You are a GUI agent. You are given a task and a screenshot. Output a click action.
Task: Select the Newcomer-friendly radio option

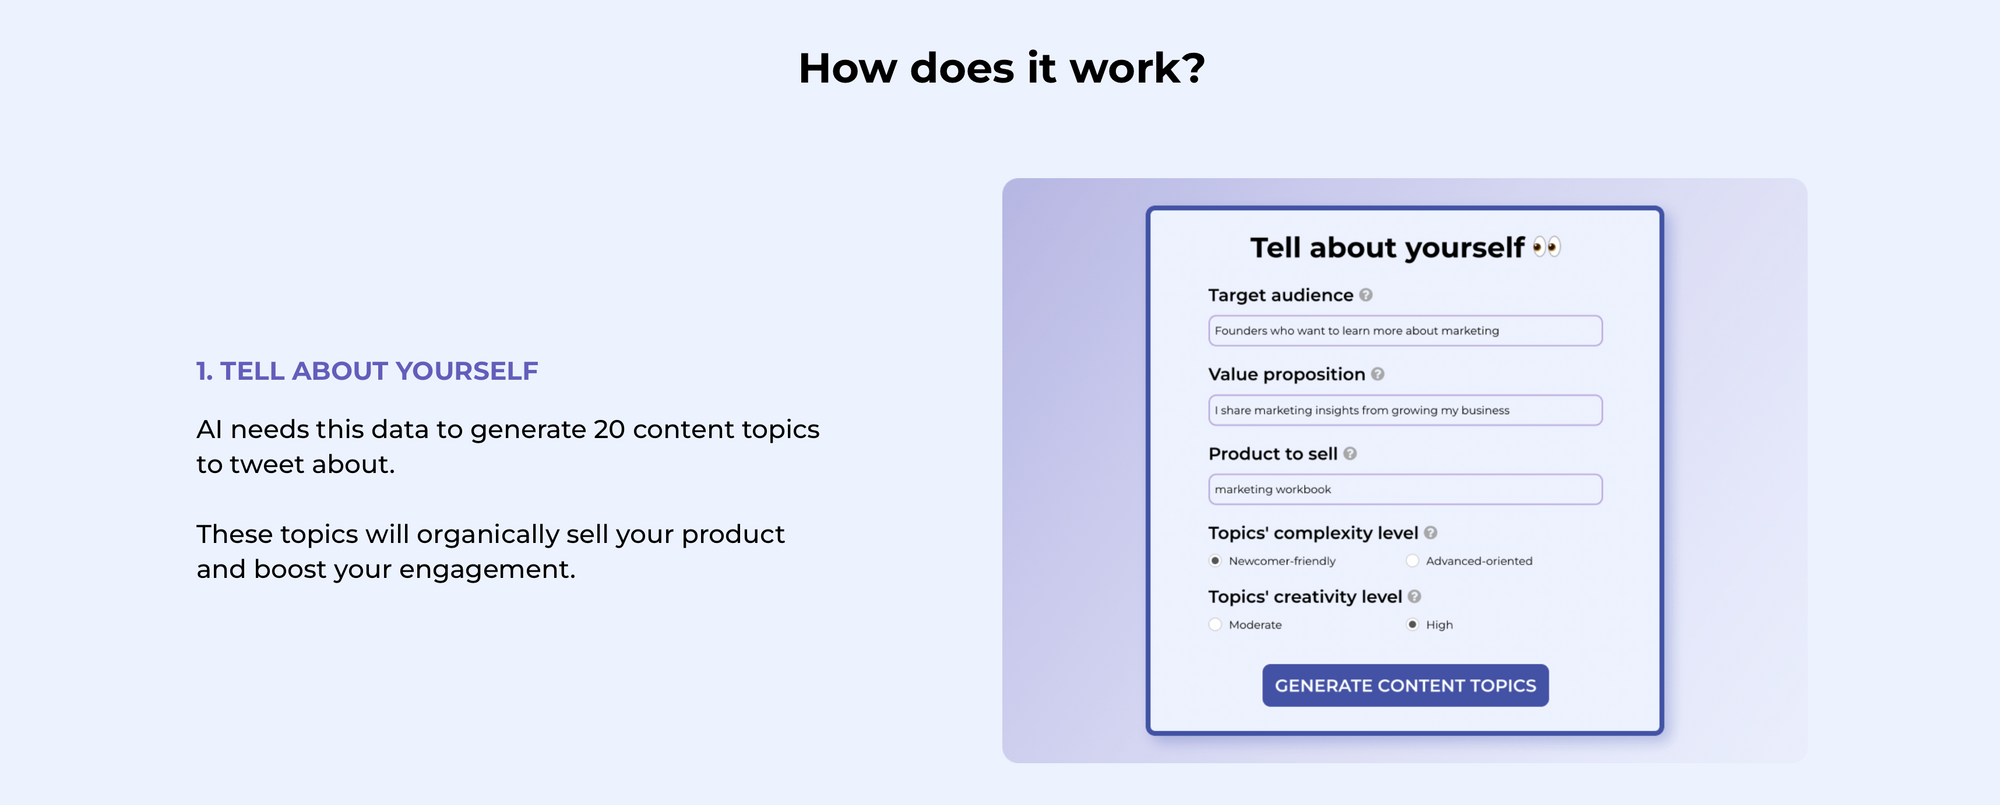pos(1216,561)
